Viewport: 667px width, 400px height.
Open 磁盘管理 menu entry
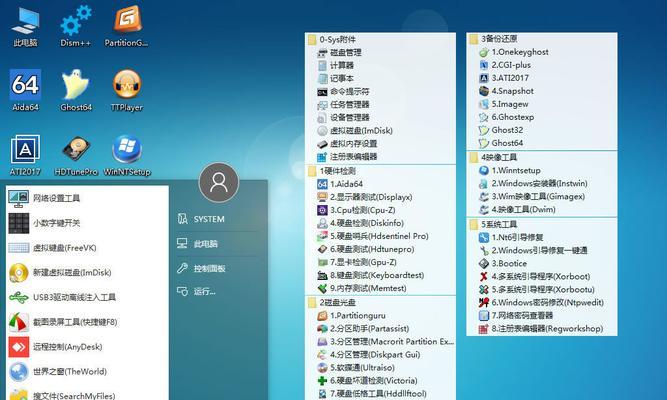click(x=380, y=53)
